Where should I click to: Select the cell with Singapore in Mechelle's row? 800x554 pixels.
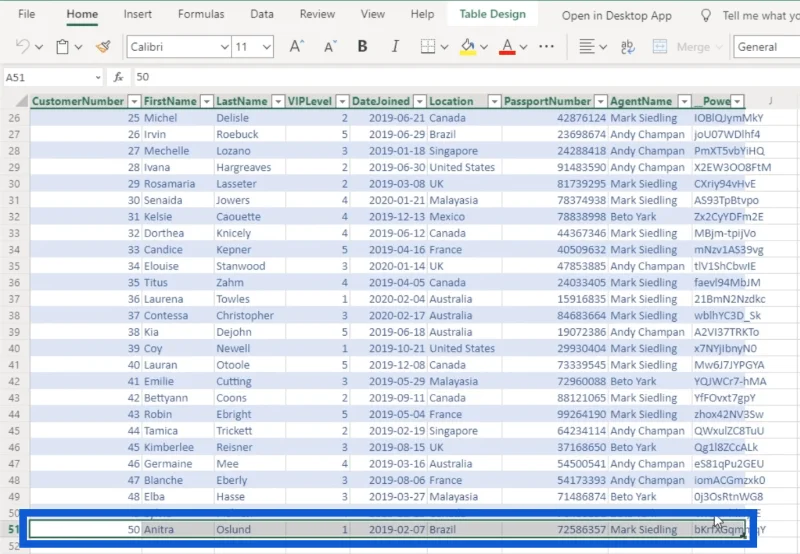pyautogui.click(x=464, y=151)
